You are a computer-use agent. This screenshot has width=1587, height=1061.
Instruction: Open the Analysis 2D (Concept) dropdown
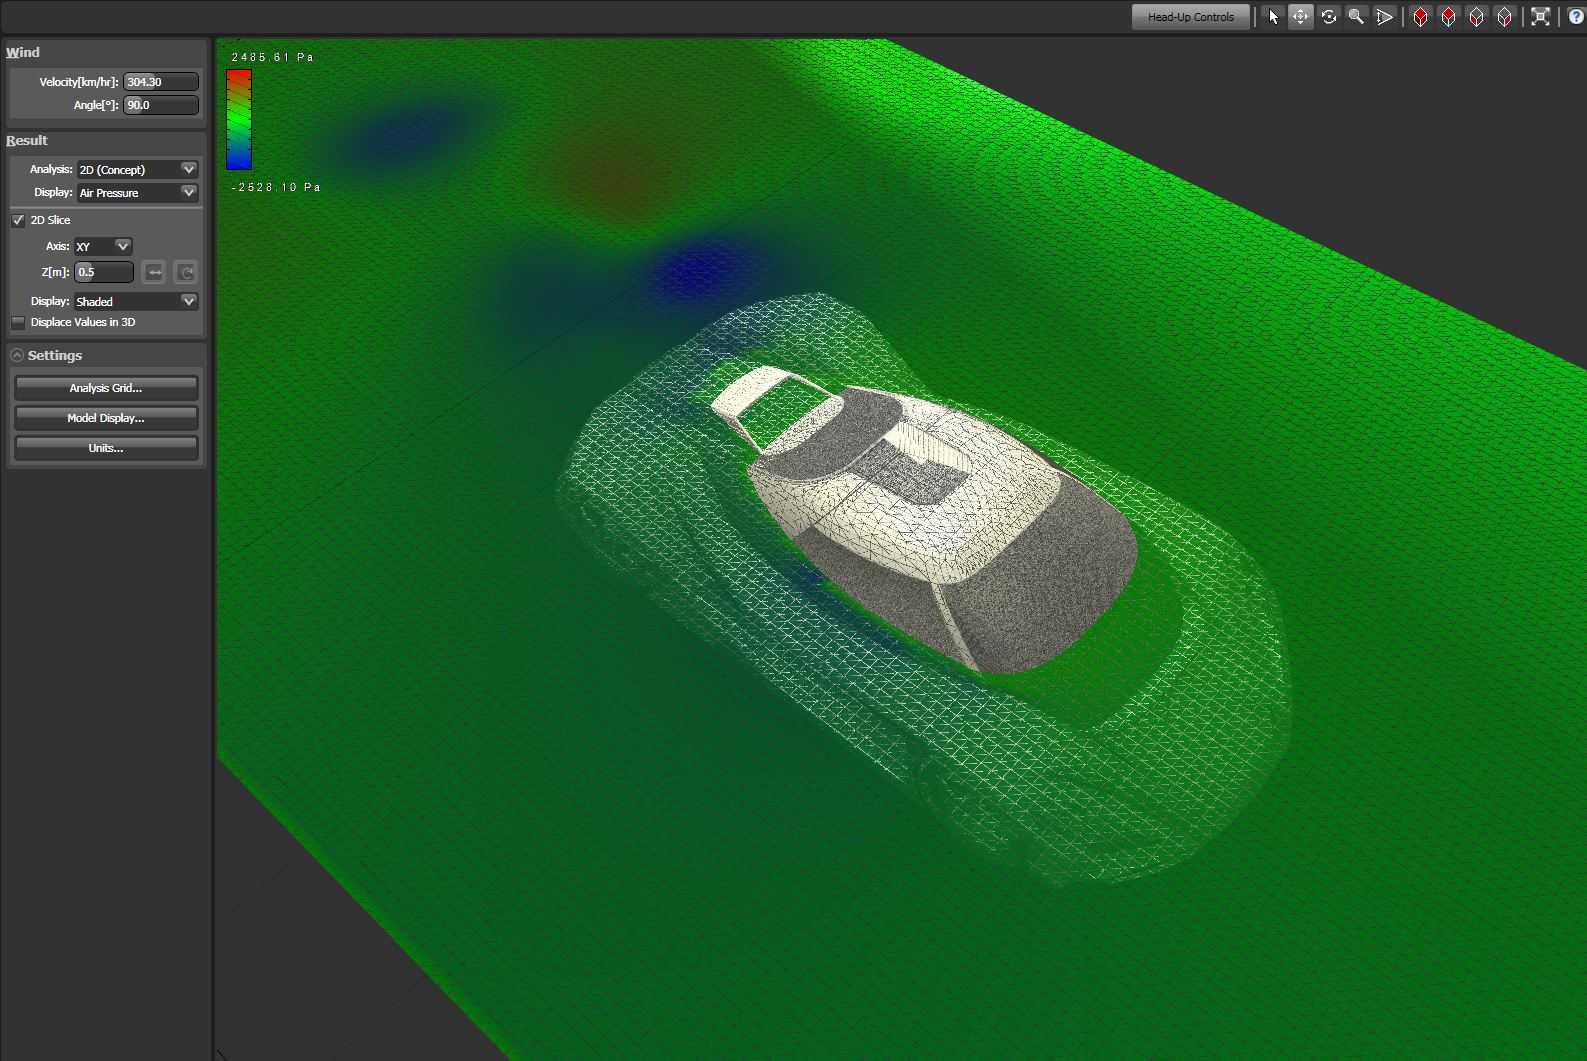(138, 169)
